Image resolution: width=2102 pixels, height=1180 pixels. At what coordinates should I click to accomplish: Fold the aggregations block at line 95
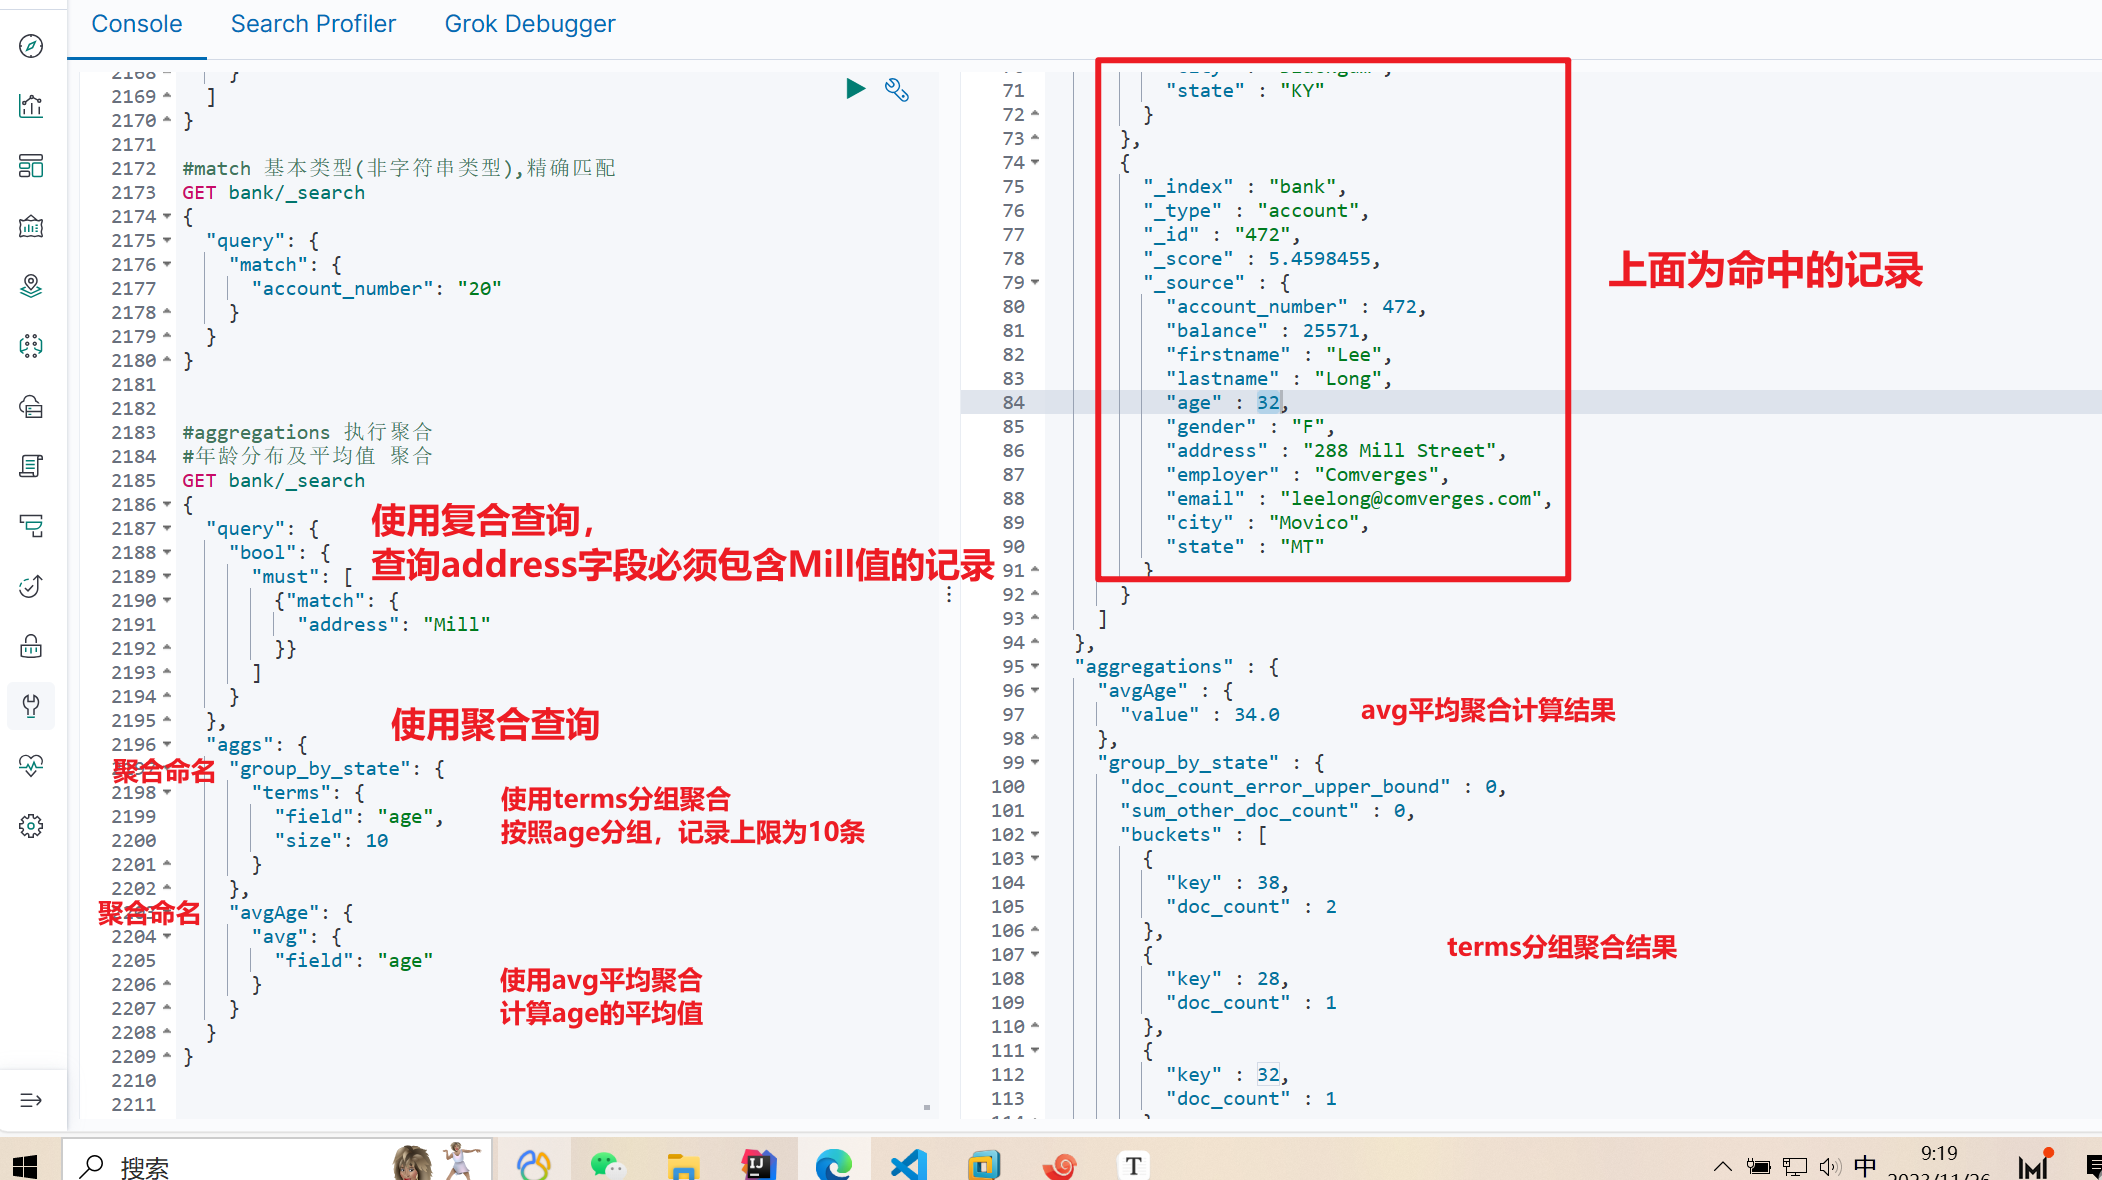click(1035, 667)
